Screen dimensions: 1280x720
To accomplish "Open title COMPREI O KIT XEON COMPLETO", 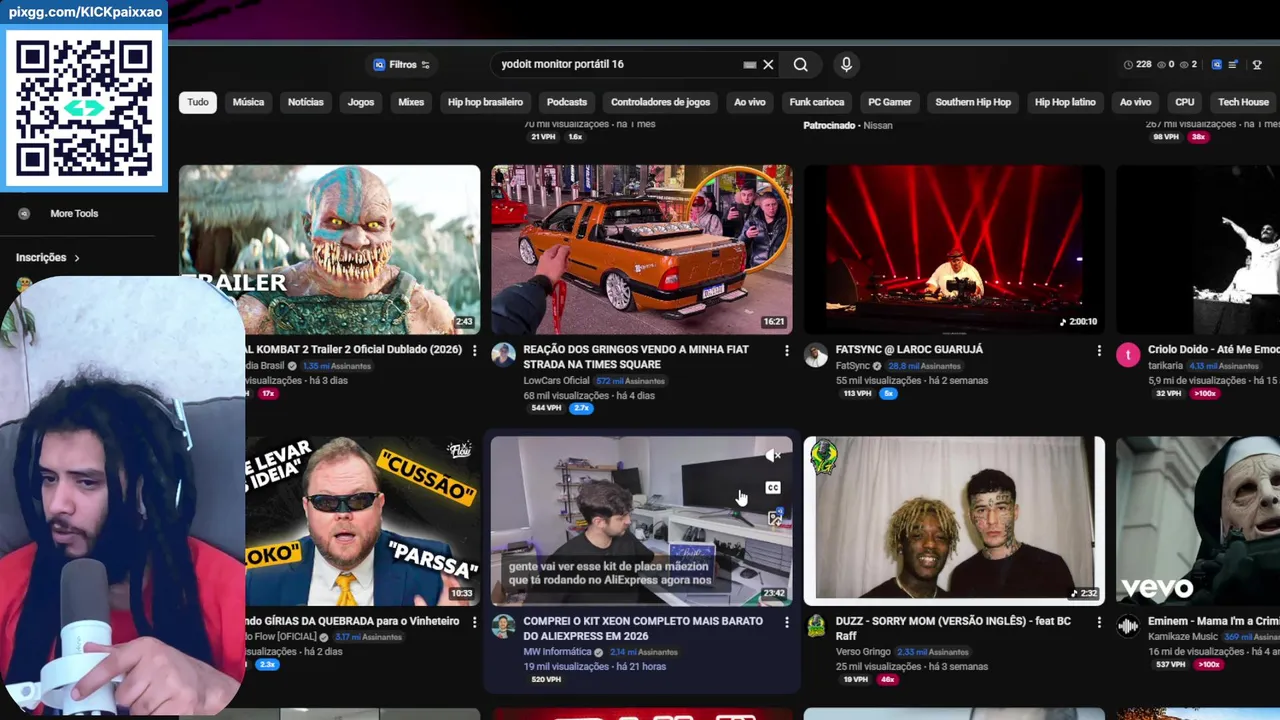I will point(643,628).
